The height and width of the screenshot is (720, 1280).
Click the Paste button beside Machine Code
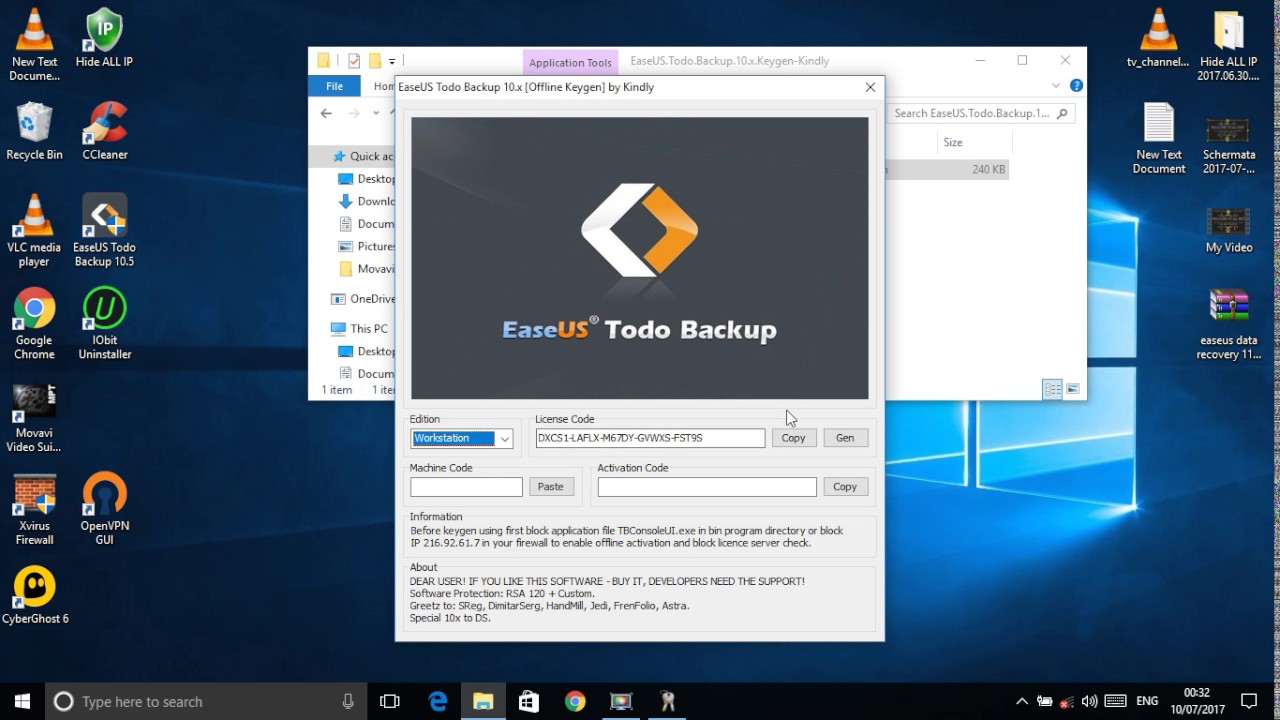pos(550,487)
